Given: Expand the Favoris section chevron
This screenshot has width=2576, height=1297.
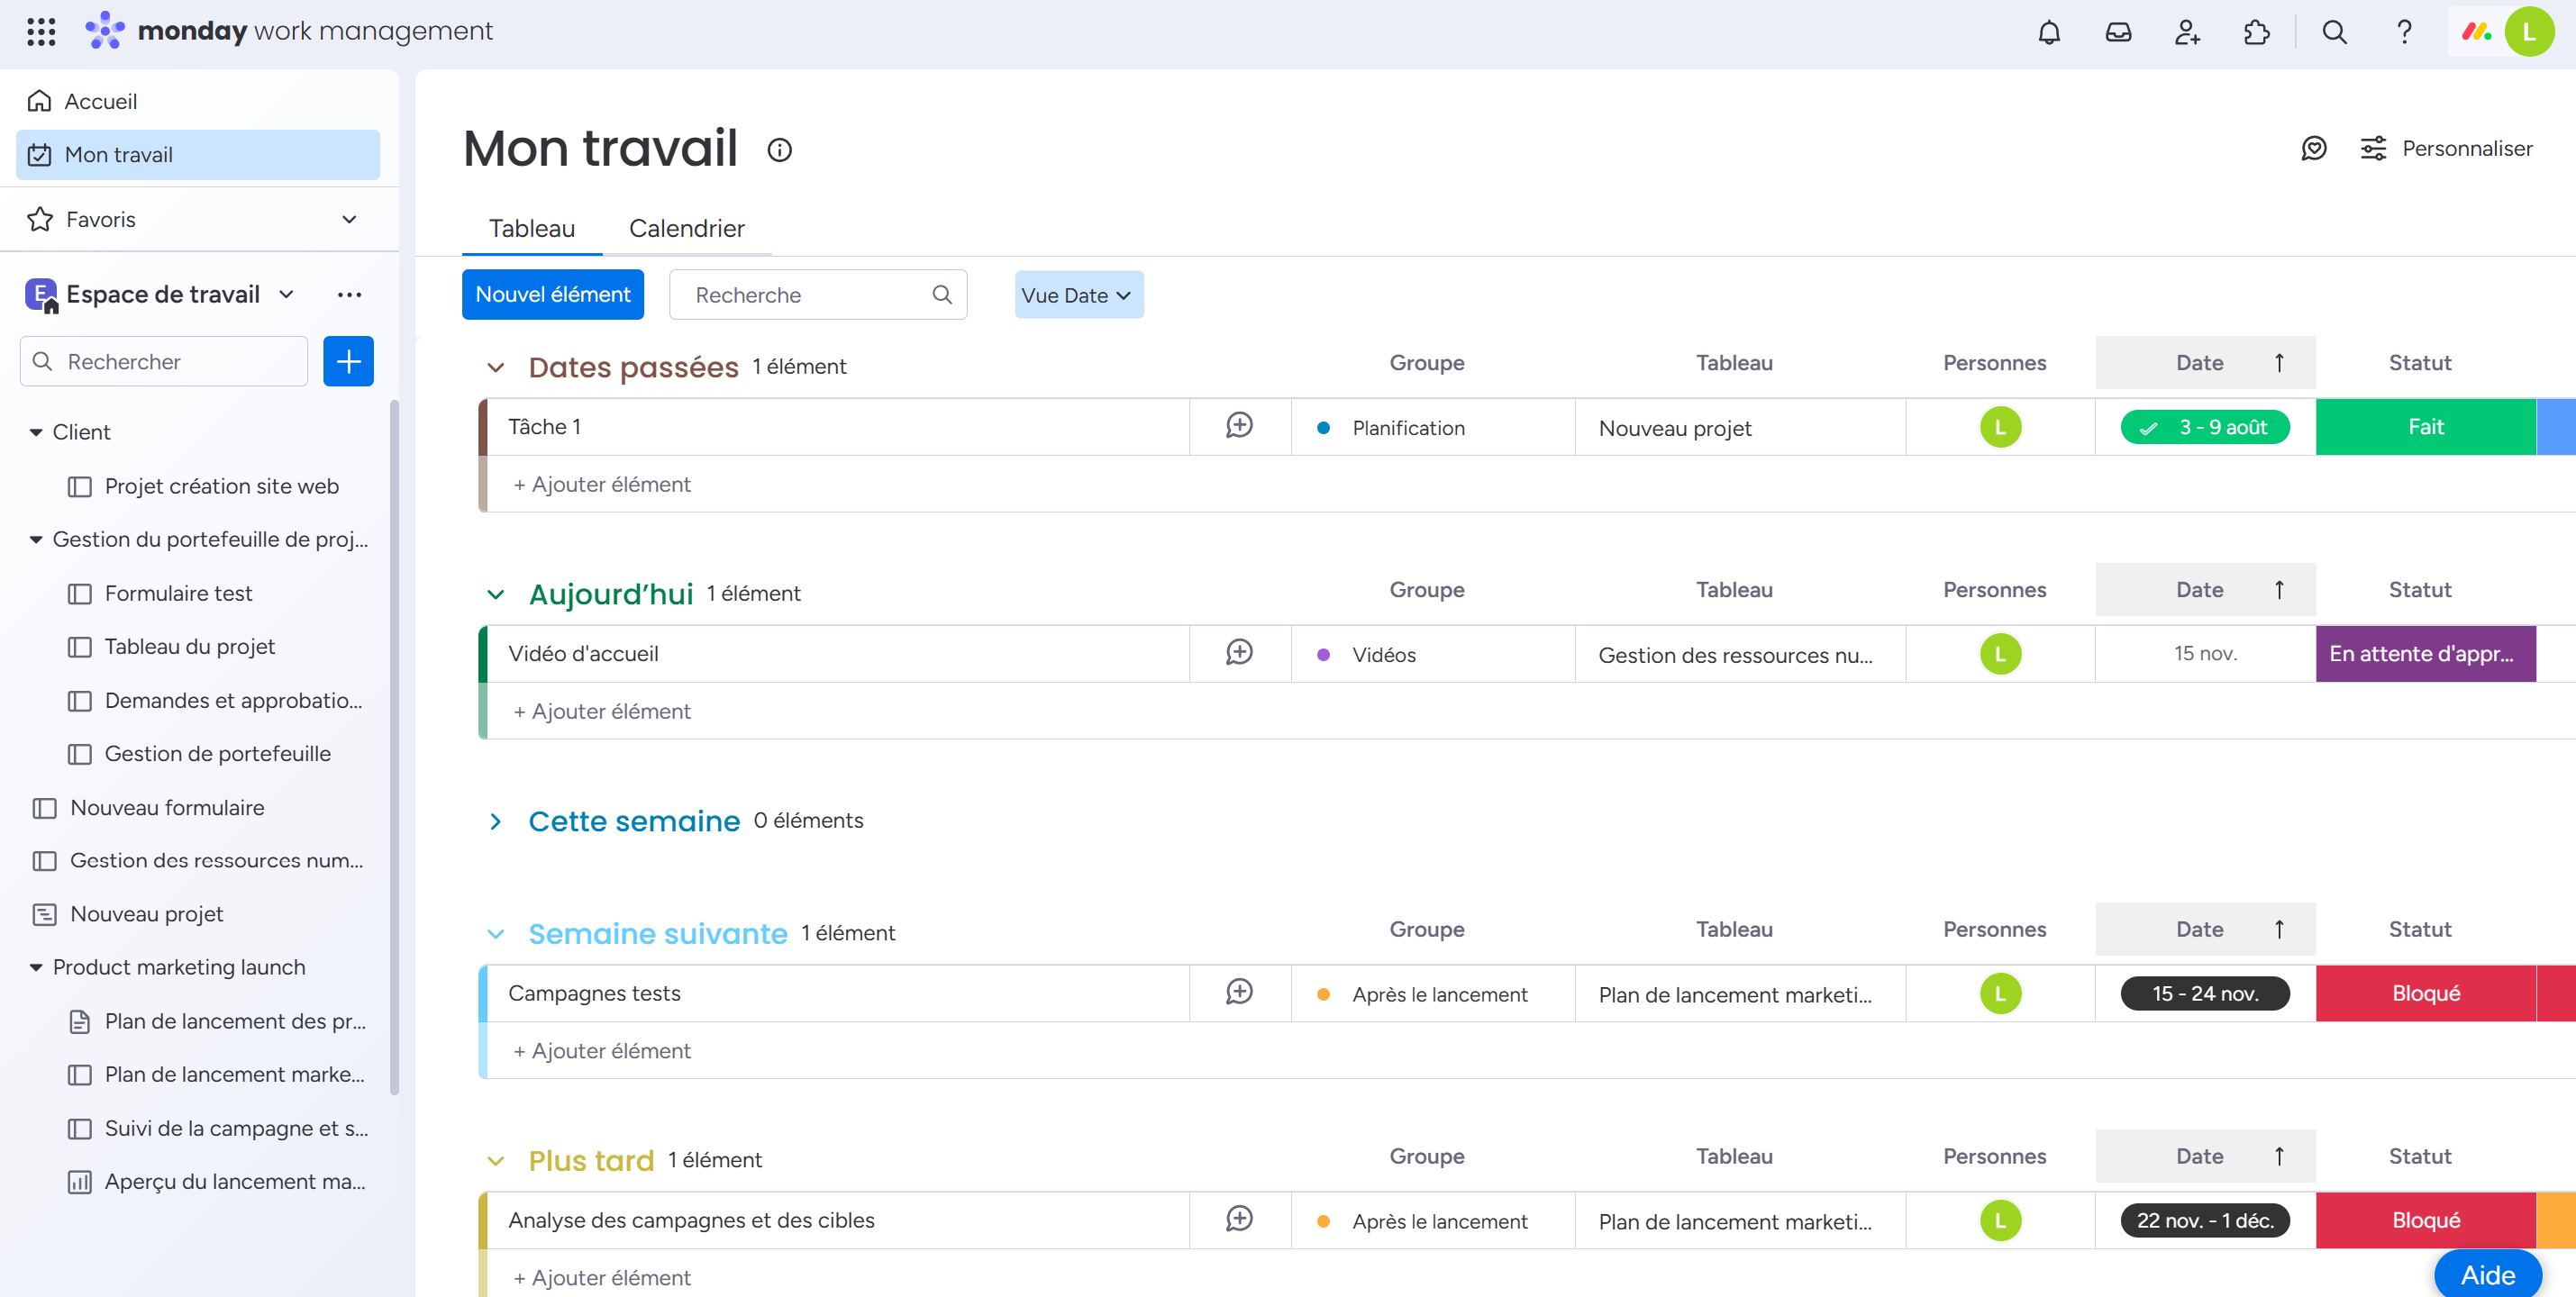Looking at the screenshot, I should 349,219.
